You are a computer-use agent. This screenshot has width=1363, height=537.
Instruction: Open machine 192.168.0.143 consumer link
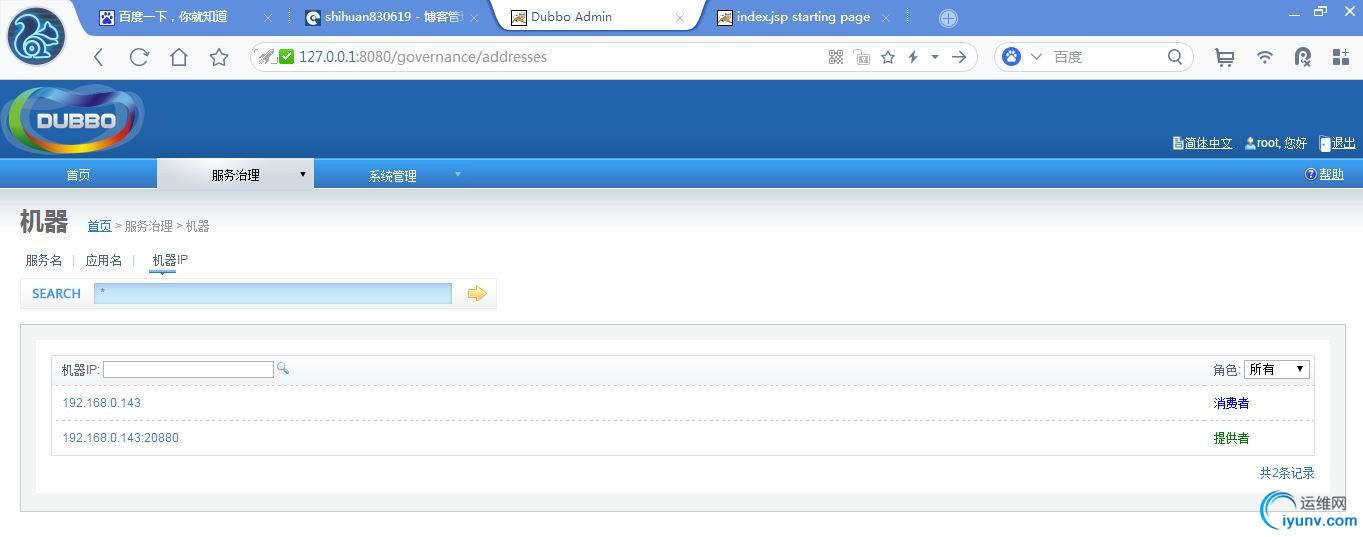coord(102,403)
